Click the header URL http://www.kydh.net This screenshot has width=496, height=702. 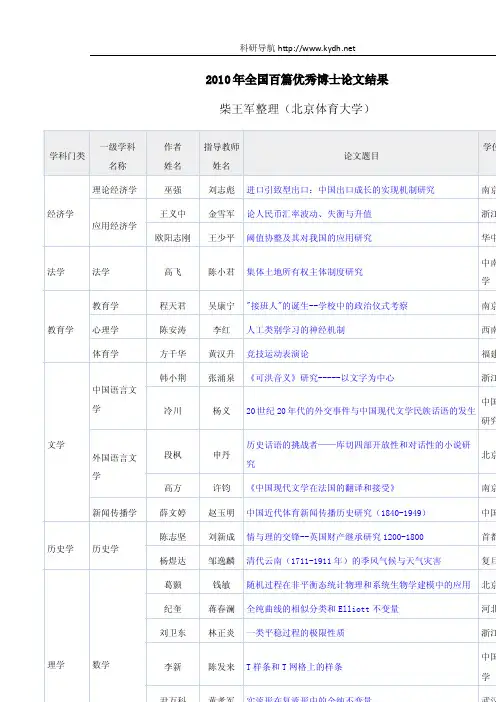pyautogui.click(x=316, y=48)
